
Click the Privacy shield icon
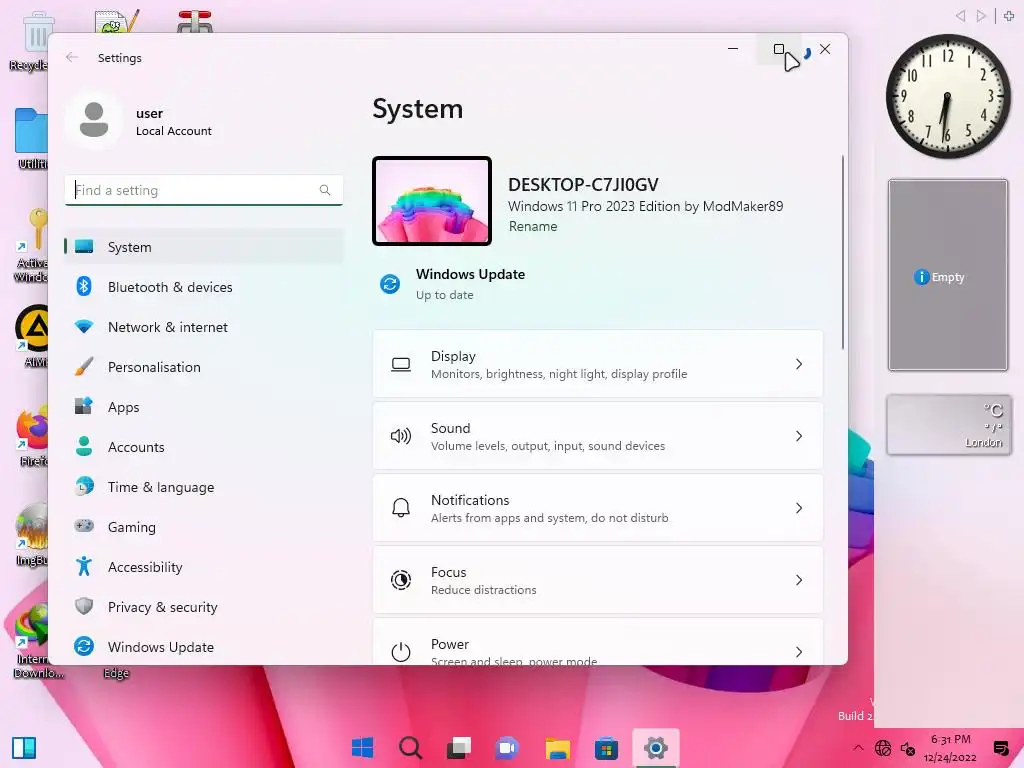click(84, 606)
